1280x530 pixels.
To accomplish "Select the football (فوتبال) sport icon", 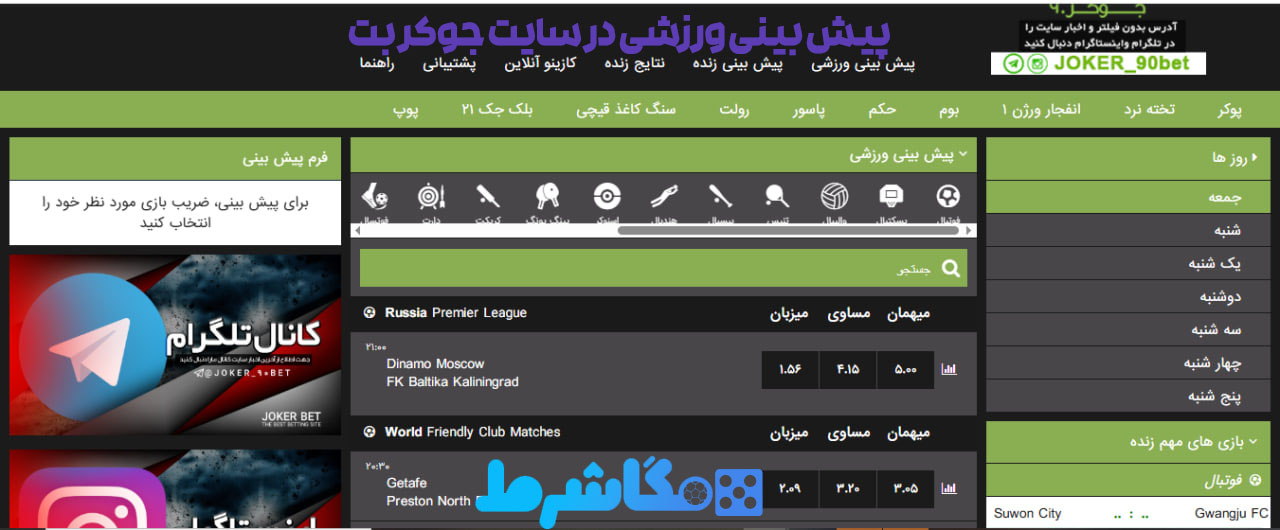I will coord(948,196).
